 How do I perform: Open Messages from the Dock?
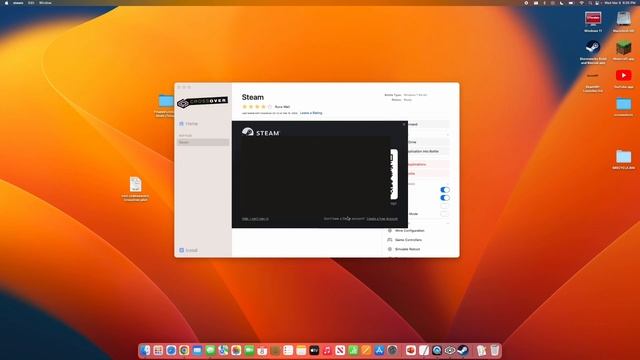coord(210,350)
